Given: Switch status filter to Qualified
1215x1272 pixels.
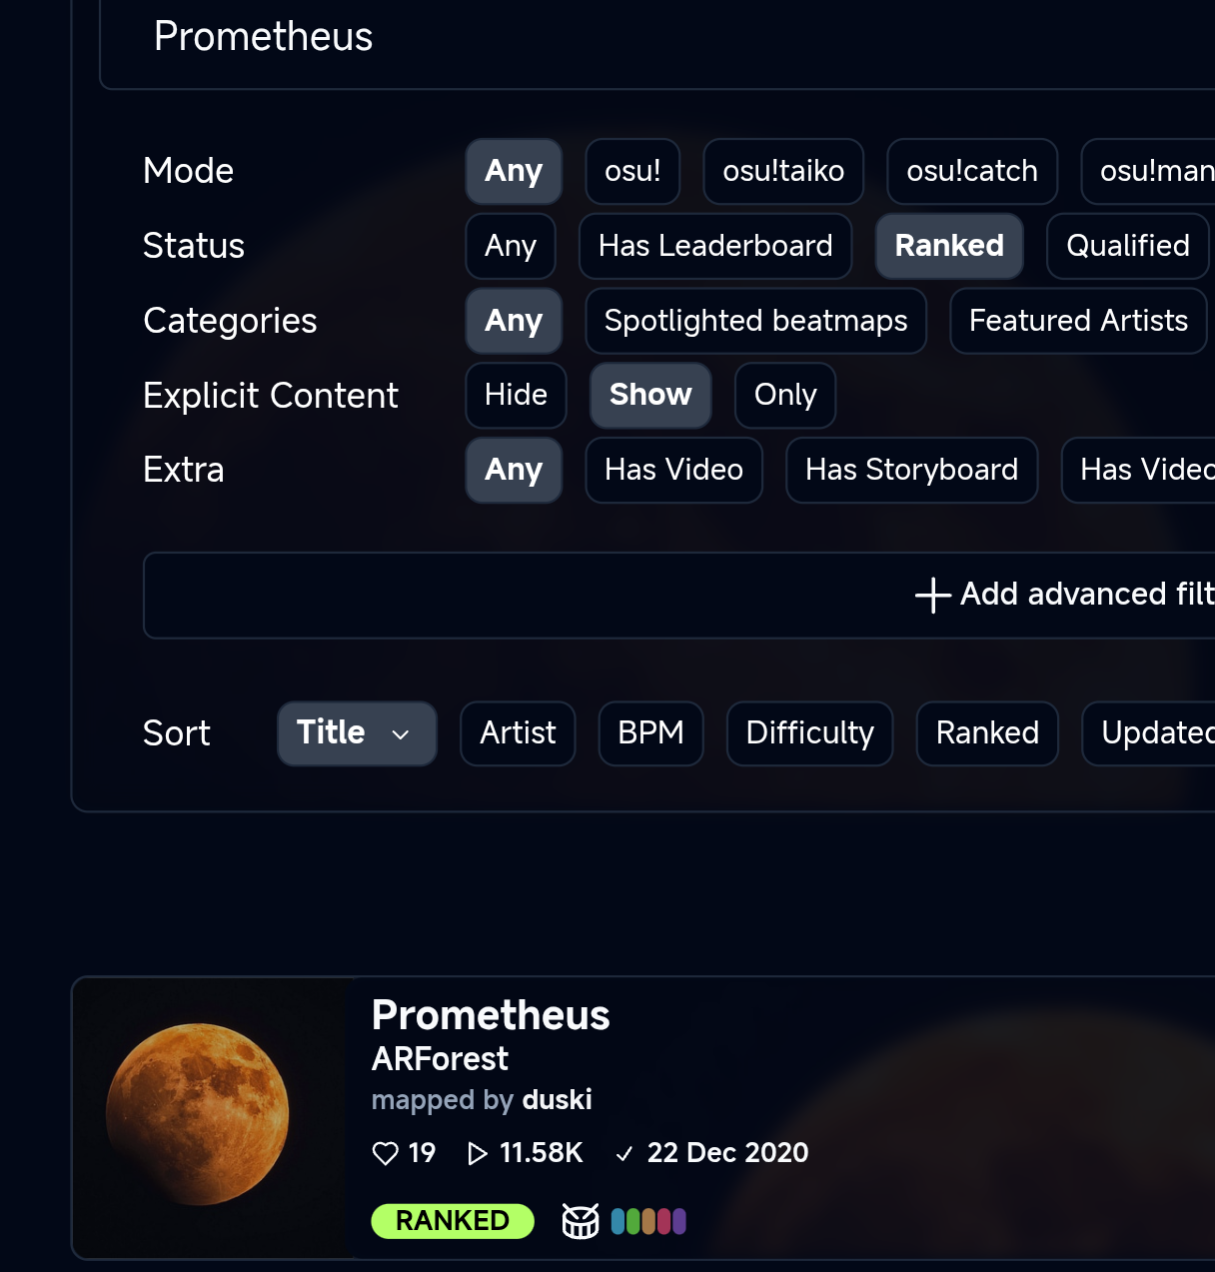Looking at the screenshot, I should pos(1127,246).
